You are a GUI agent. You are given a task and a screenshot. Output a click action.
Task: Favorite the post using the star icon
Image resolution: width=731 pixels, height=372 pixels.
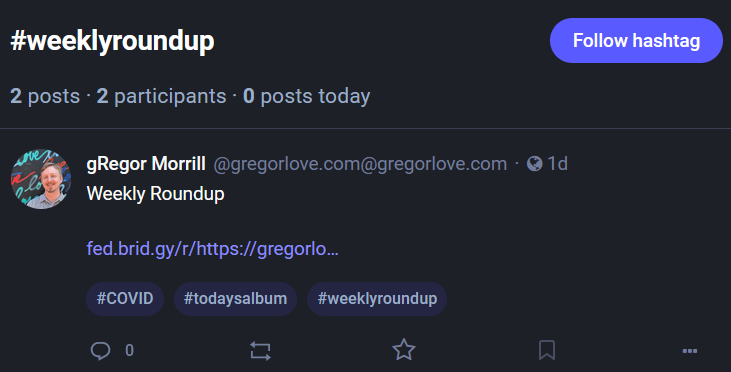[x=404, y=350]
